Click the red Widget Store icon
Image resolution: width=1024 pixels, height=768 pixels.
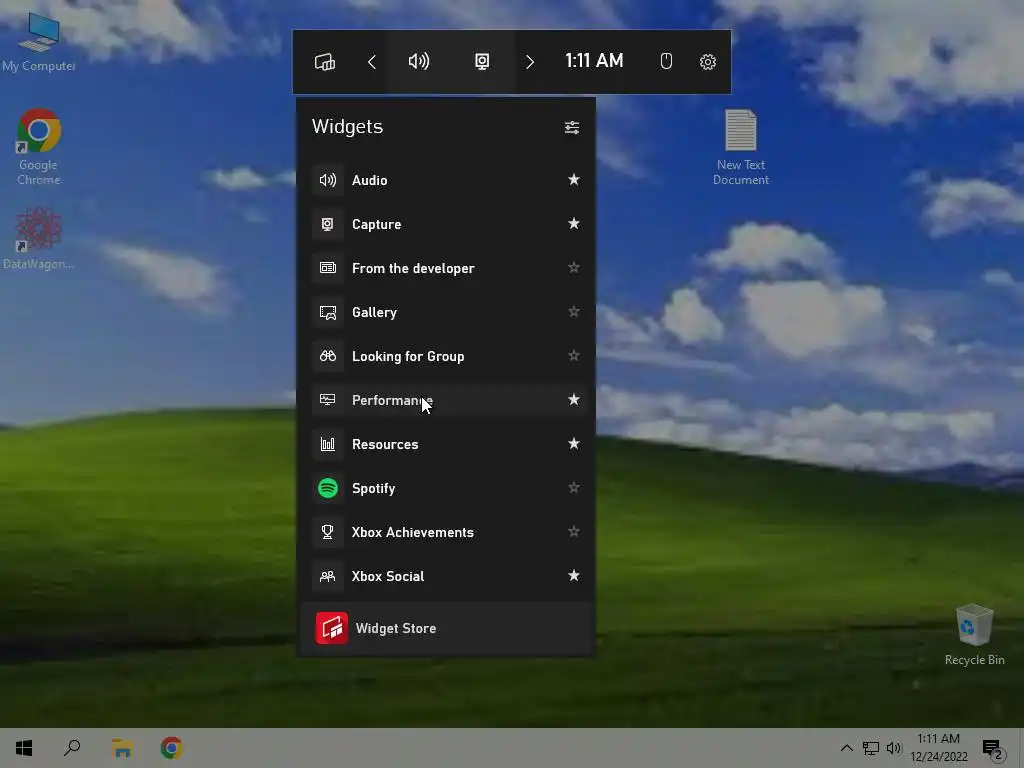pyautogui.click(x=332, y=628)
